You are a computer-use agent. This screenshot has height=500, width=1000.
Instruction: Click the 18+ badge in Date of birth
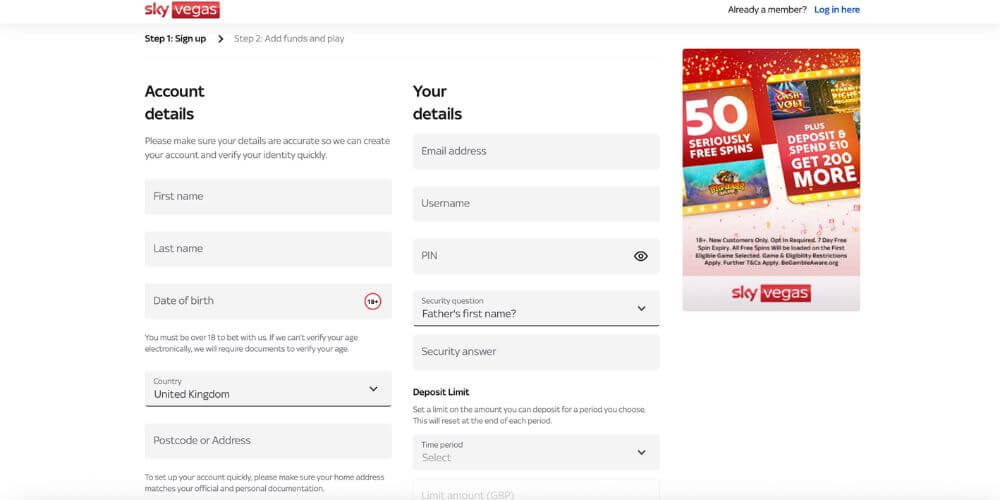(372, 301)
